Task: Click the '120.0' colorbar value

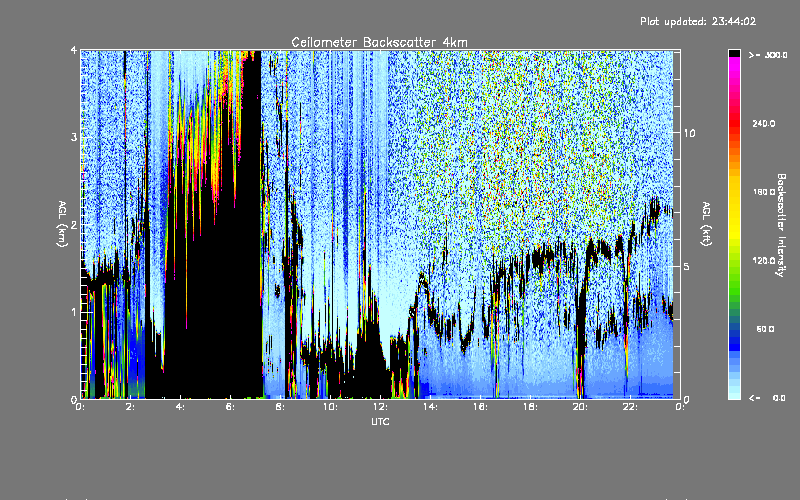Action: (x=764, y=260)
